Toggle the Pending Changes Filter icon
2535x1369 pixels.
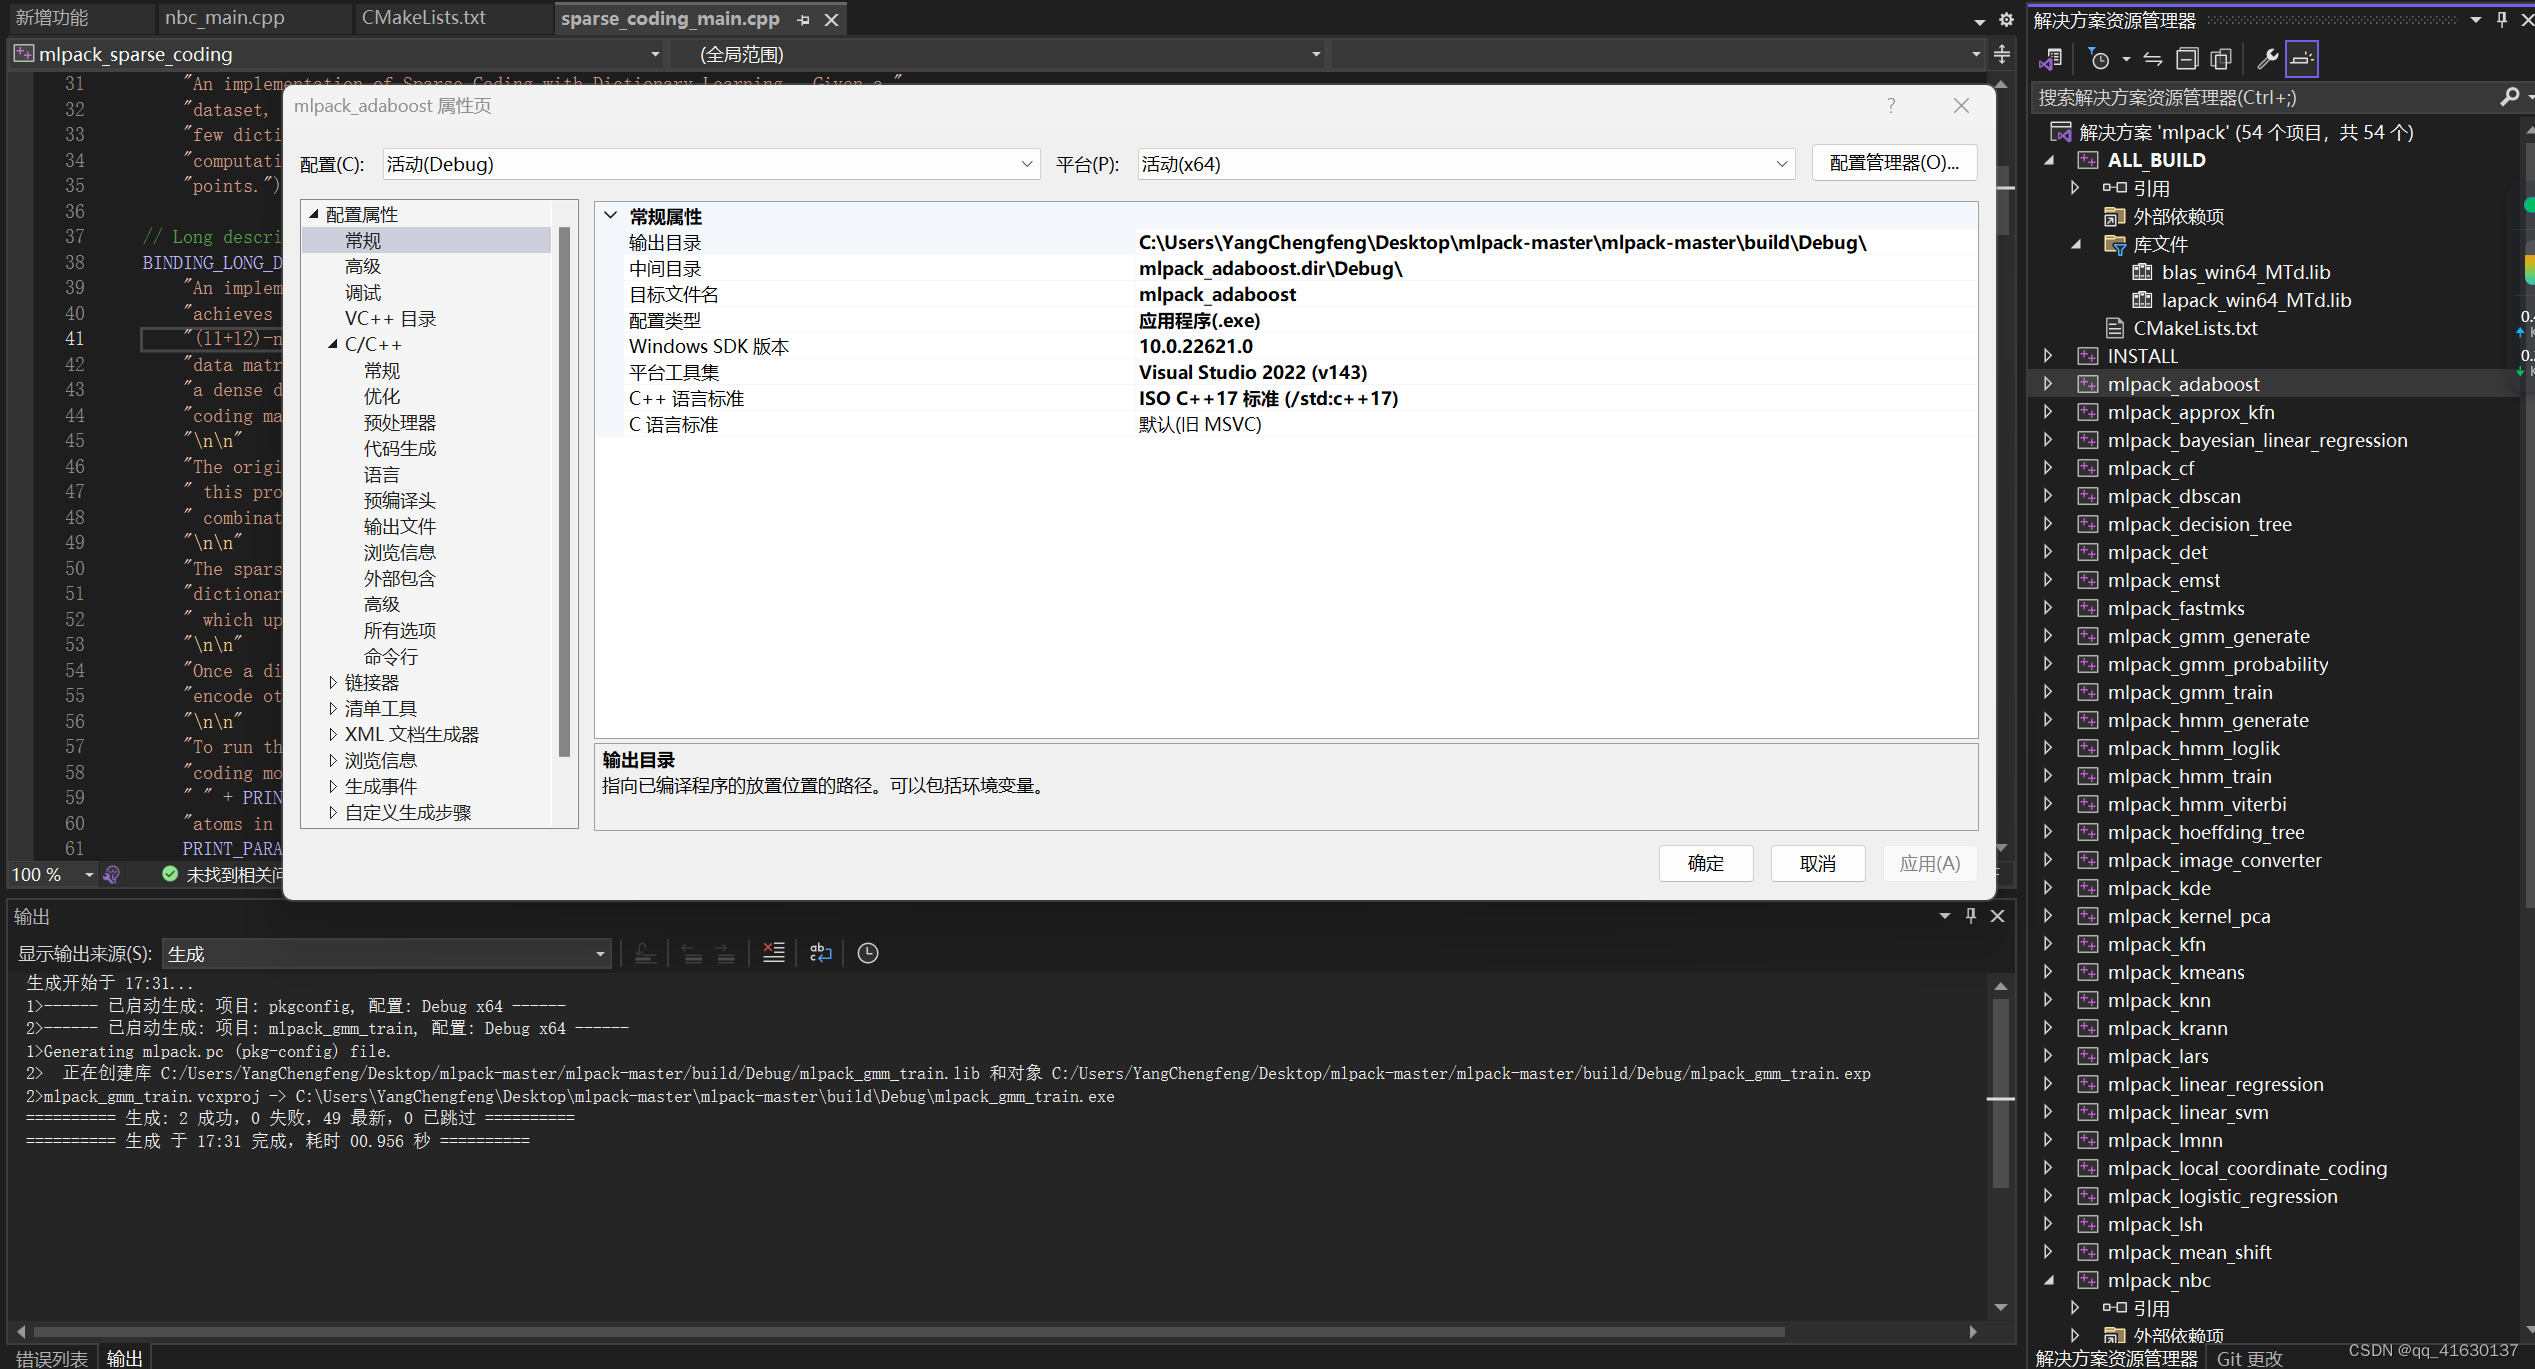coord(2100,58)
